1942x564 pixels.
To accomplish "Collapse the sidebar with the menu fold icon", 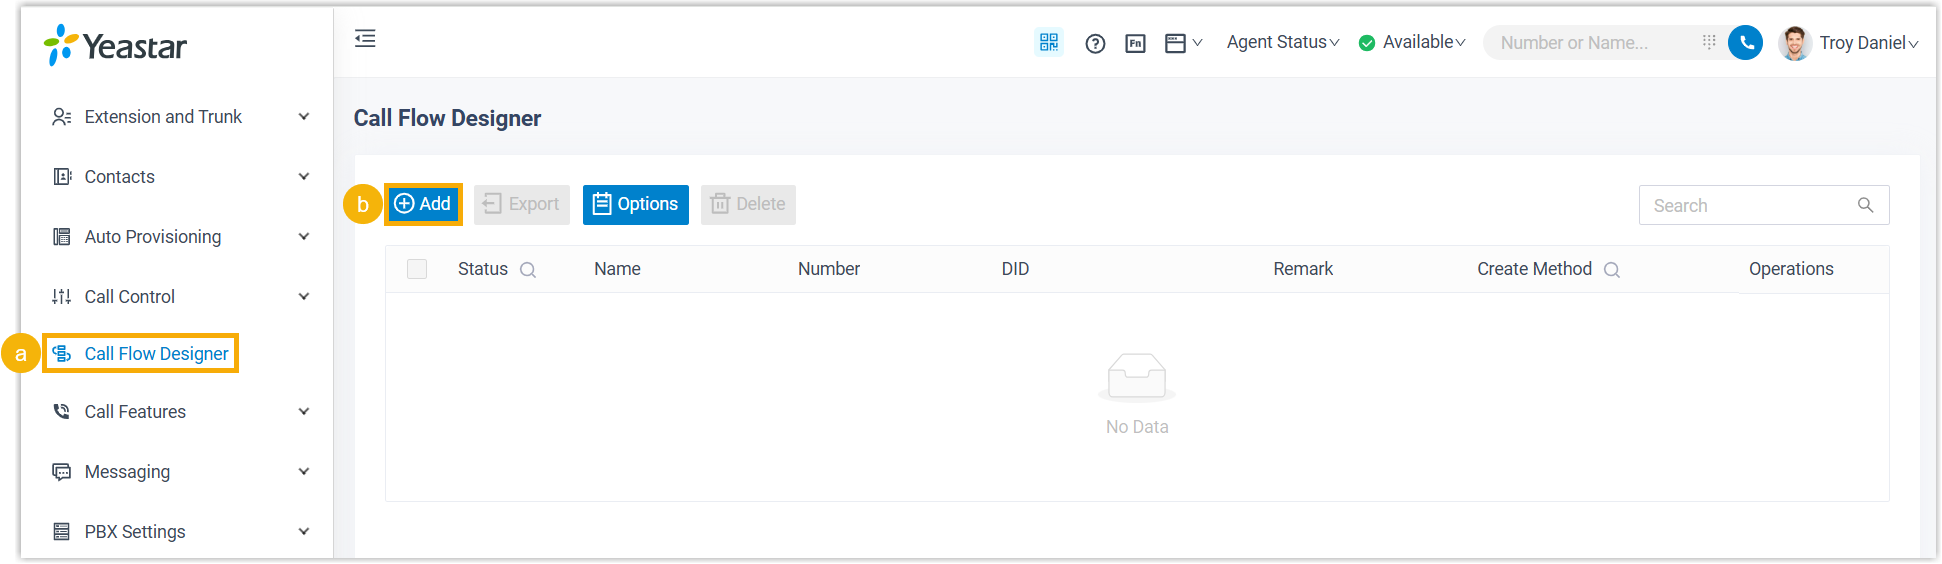I will [x=365, y=39].
